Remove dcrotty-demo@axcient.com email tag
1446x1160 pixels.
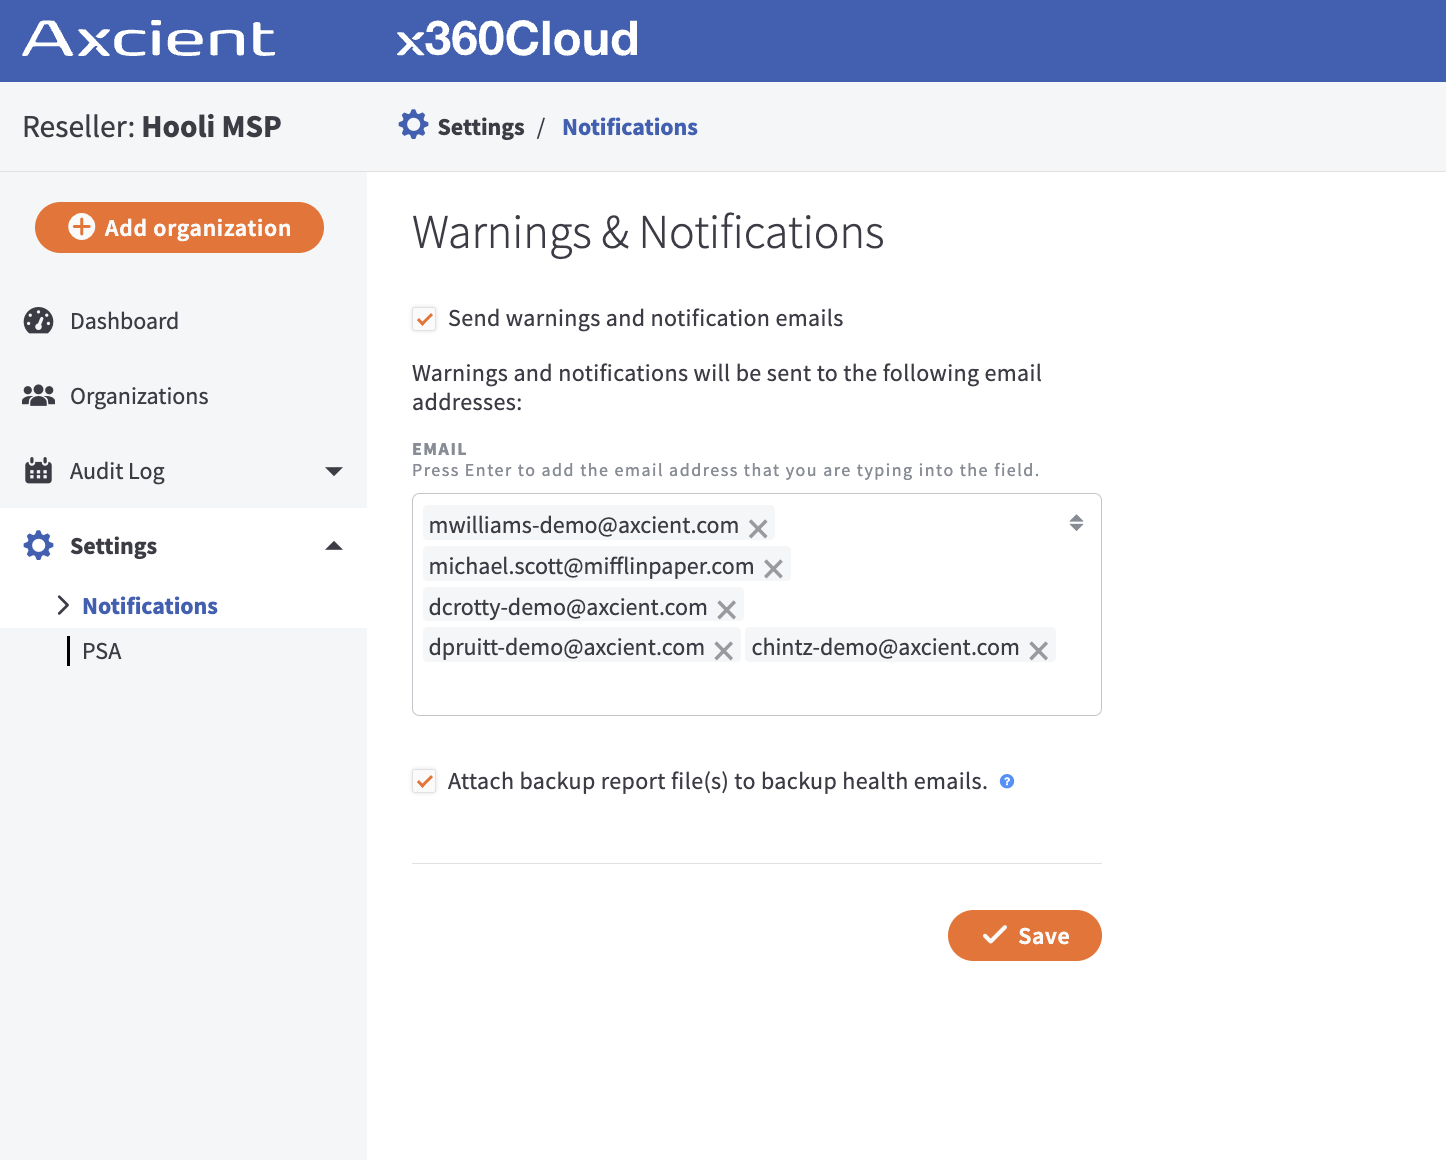pos(727,609)
